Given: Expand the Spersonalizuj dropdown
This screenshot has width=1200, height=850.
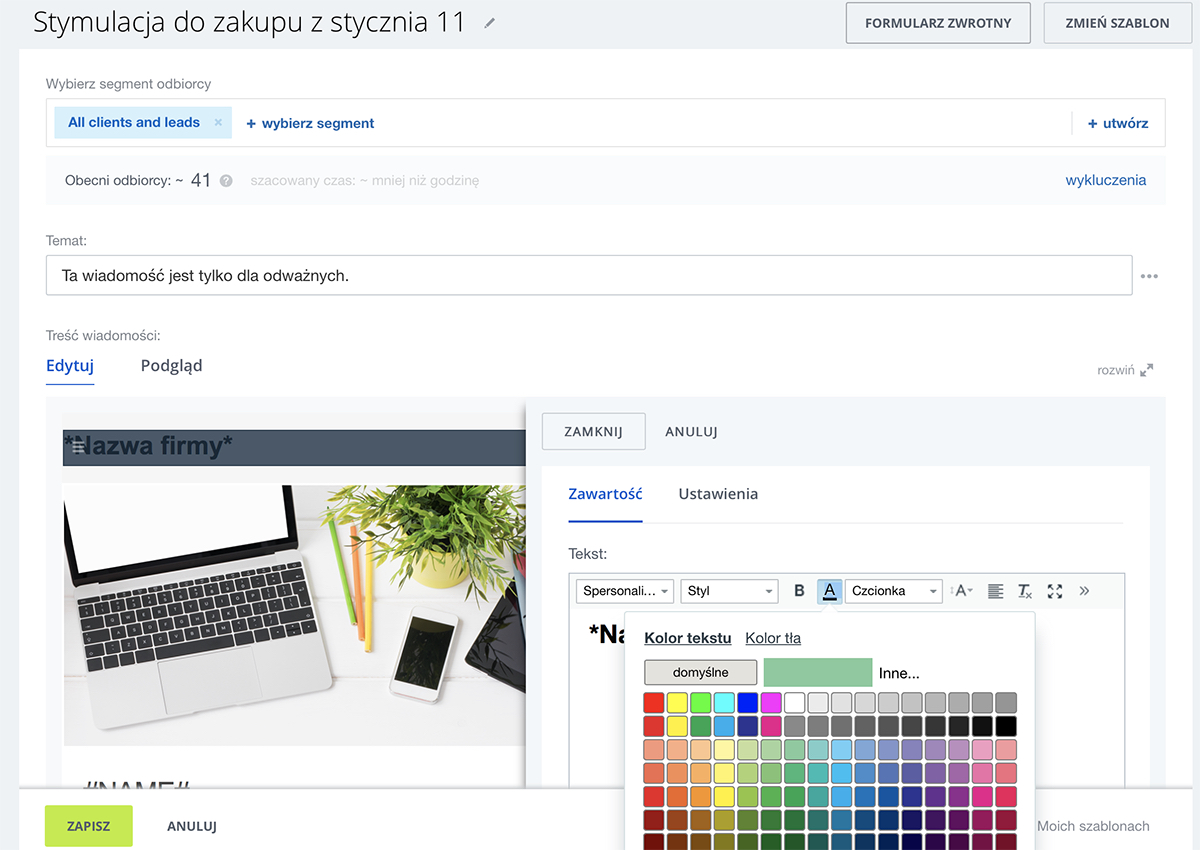Looking at the screenshot, I should [x=625, y=591].
